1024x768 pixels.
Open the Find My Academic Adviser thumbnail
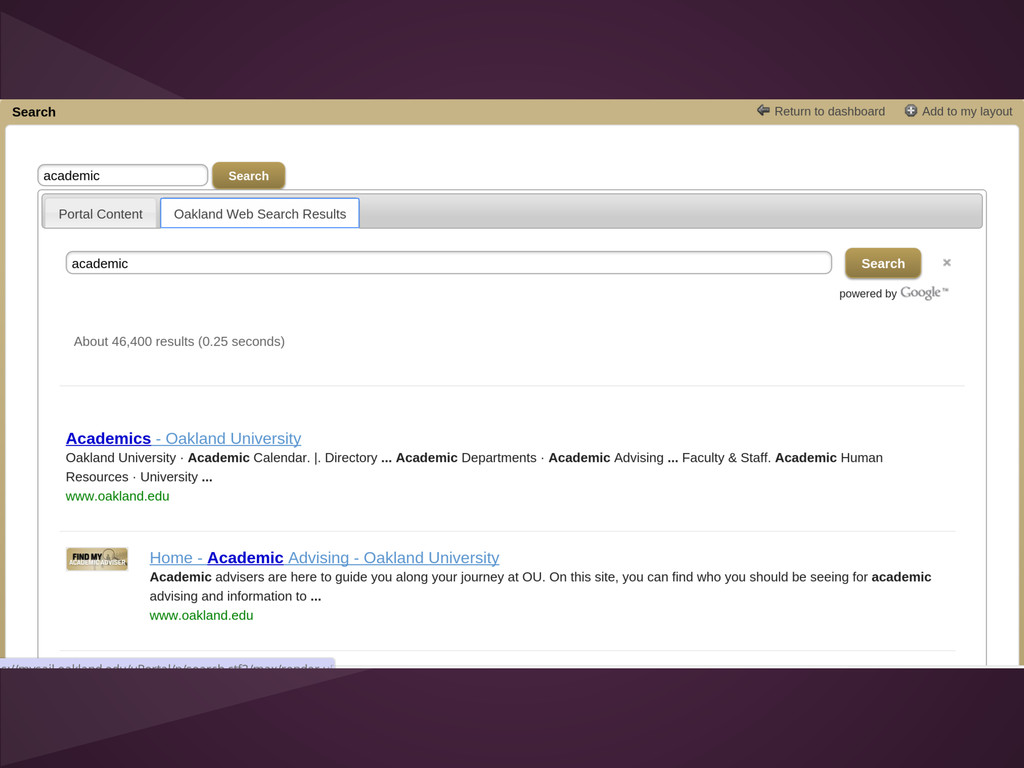click(x=97, y=559)
